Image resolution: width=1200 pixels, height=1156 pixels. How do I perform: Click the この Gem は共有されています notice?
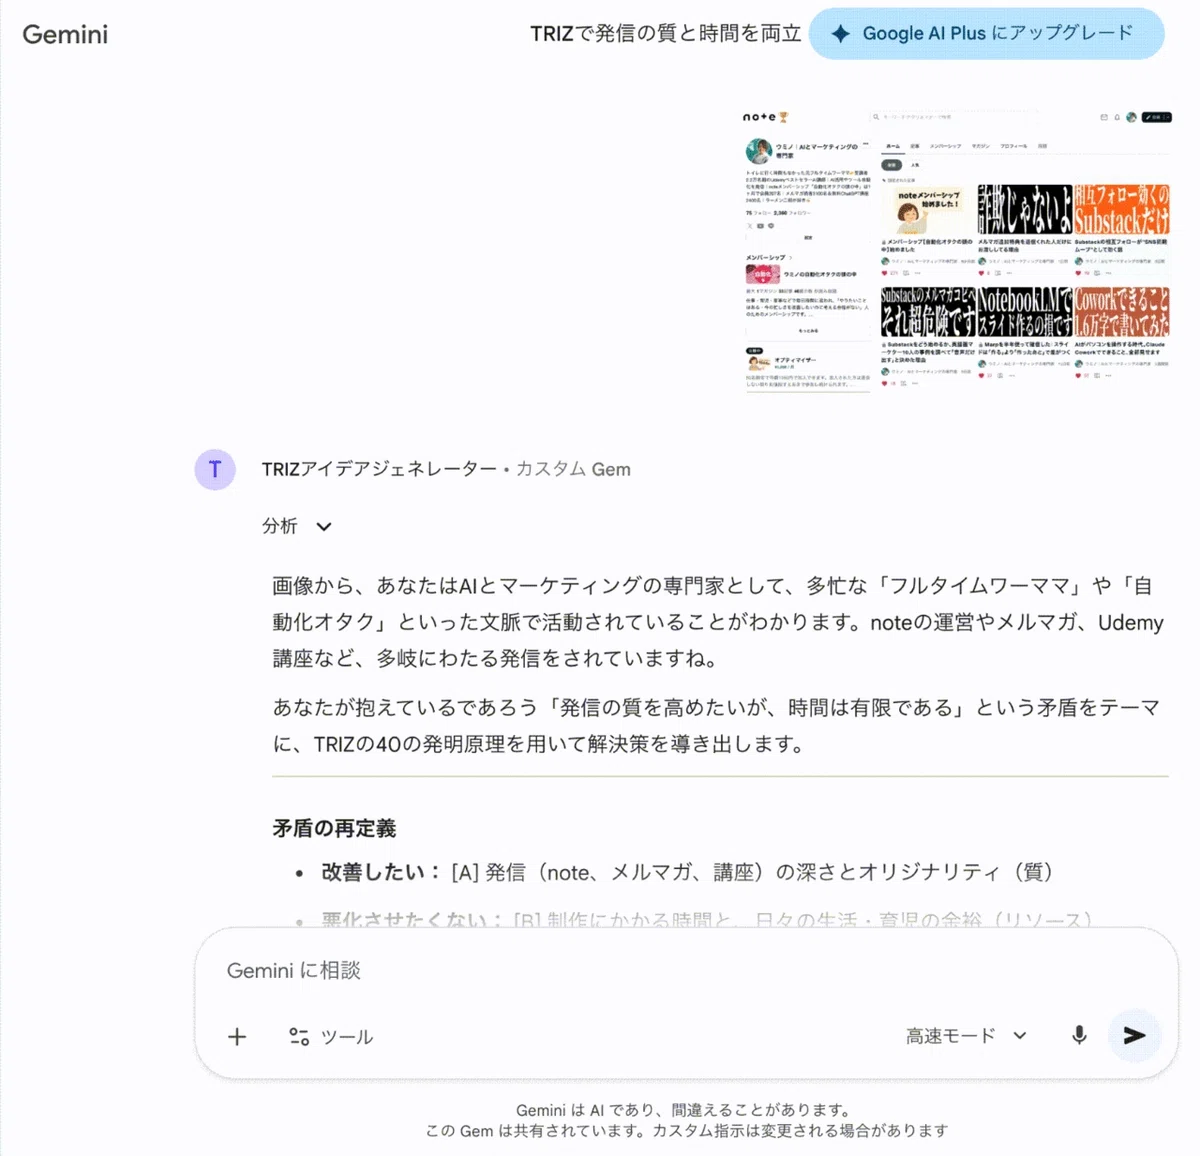click(686, 1131)
